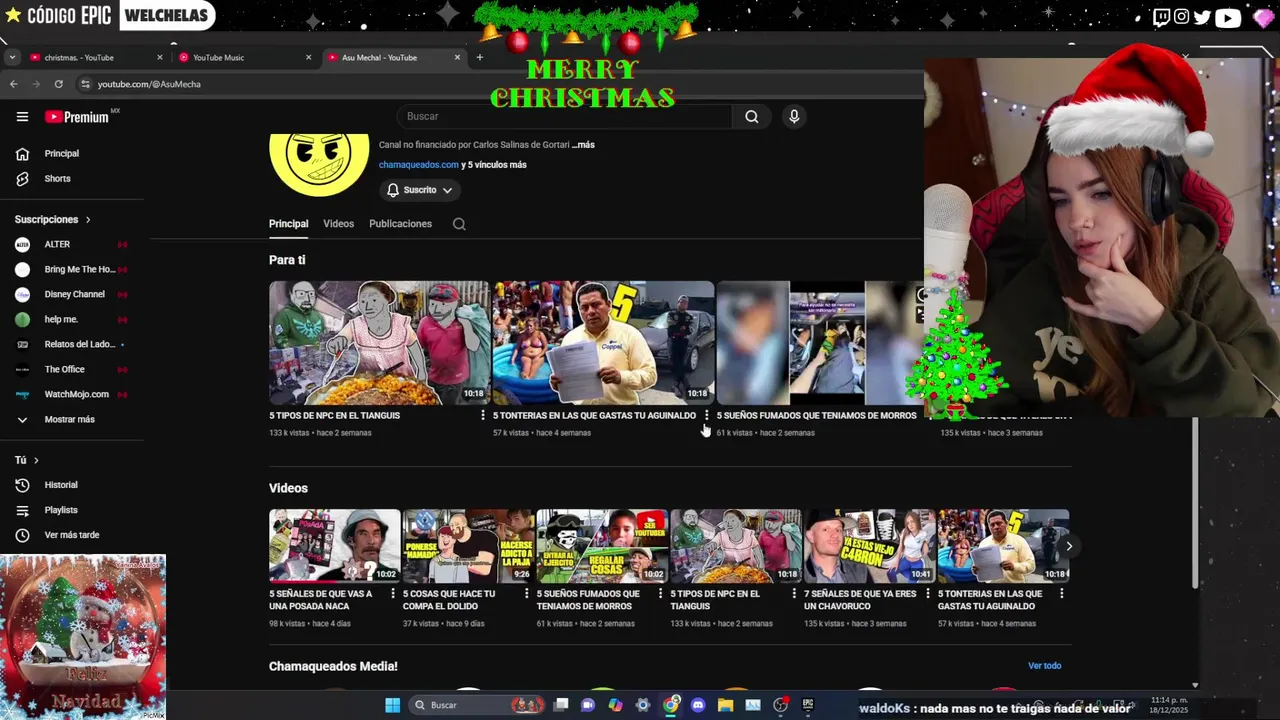Search within the channel via magnifier icon
1280x720 pixels.
pos(459,224)
